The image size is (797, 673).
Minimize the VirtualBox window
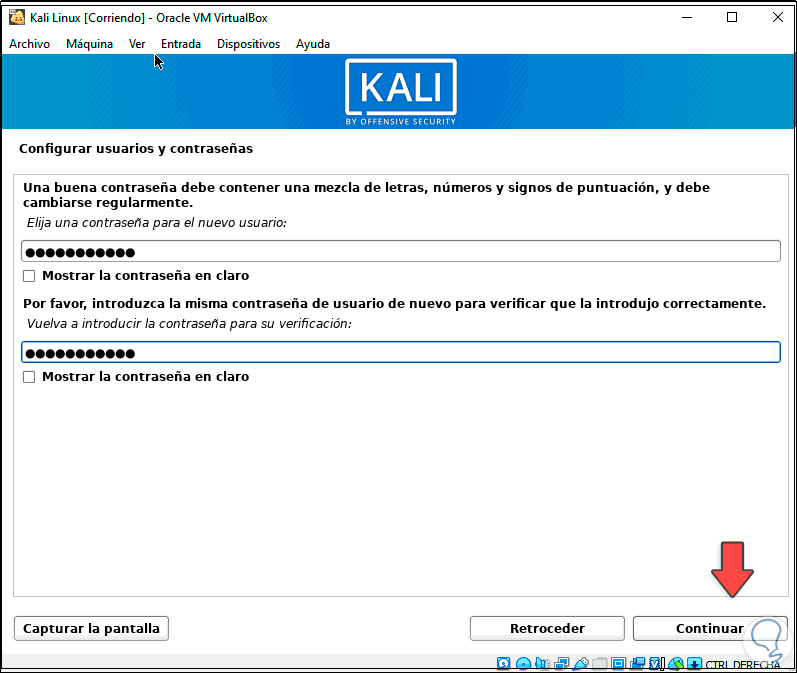(687, 17)
